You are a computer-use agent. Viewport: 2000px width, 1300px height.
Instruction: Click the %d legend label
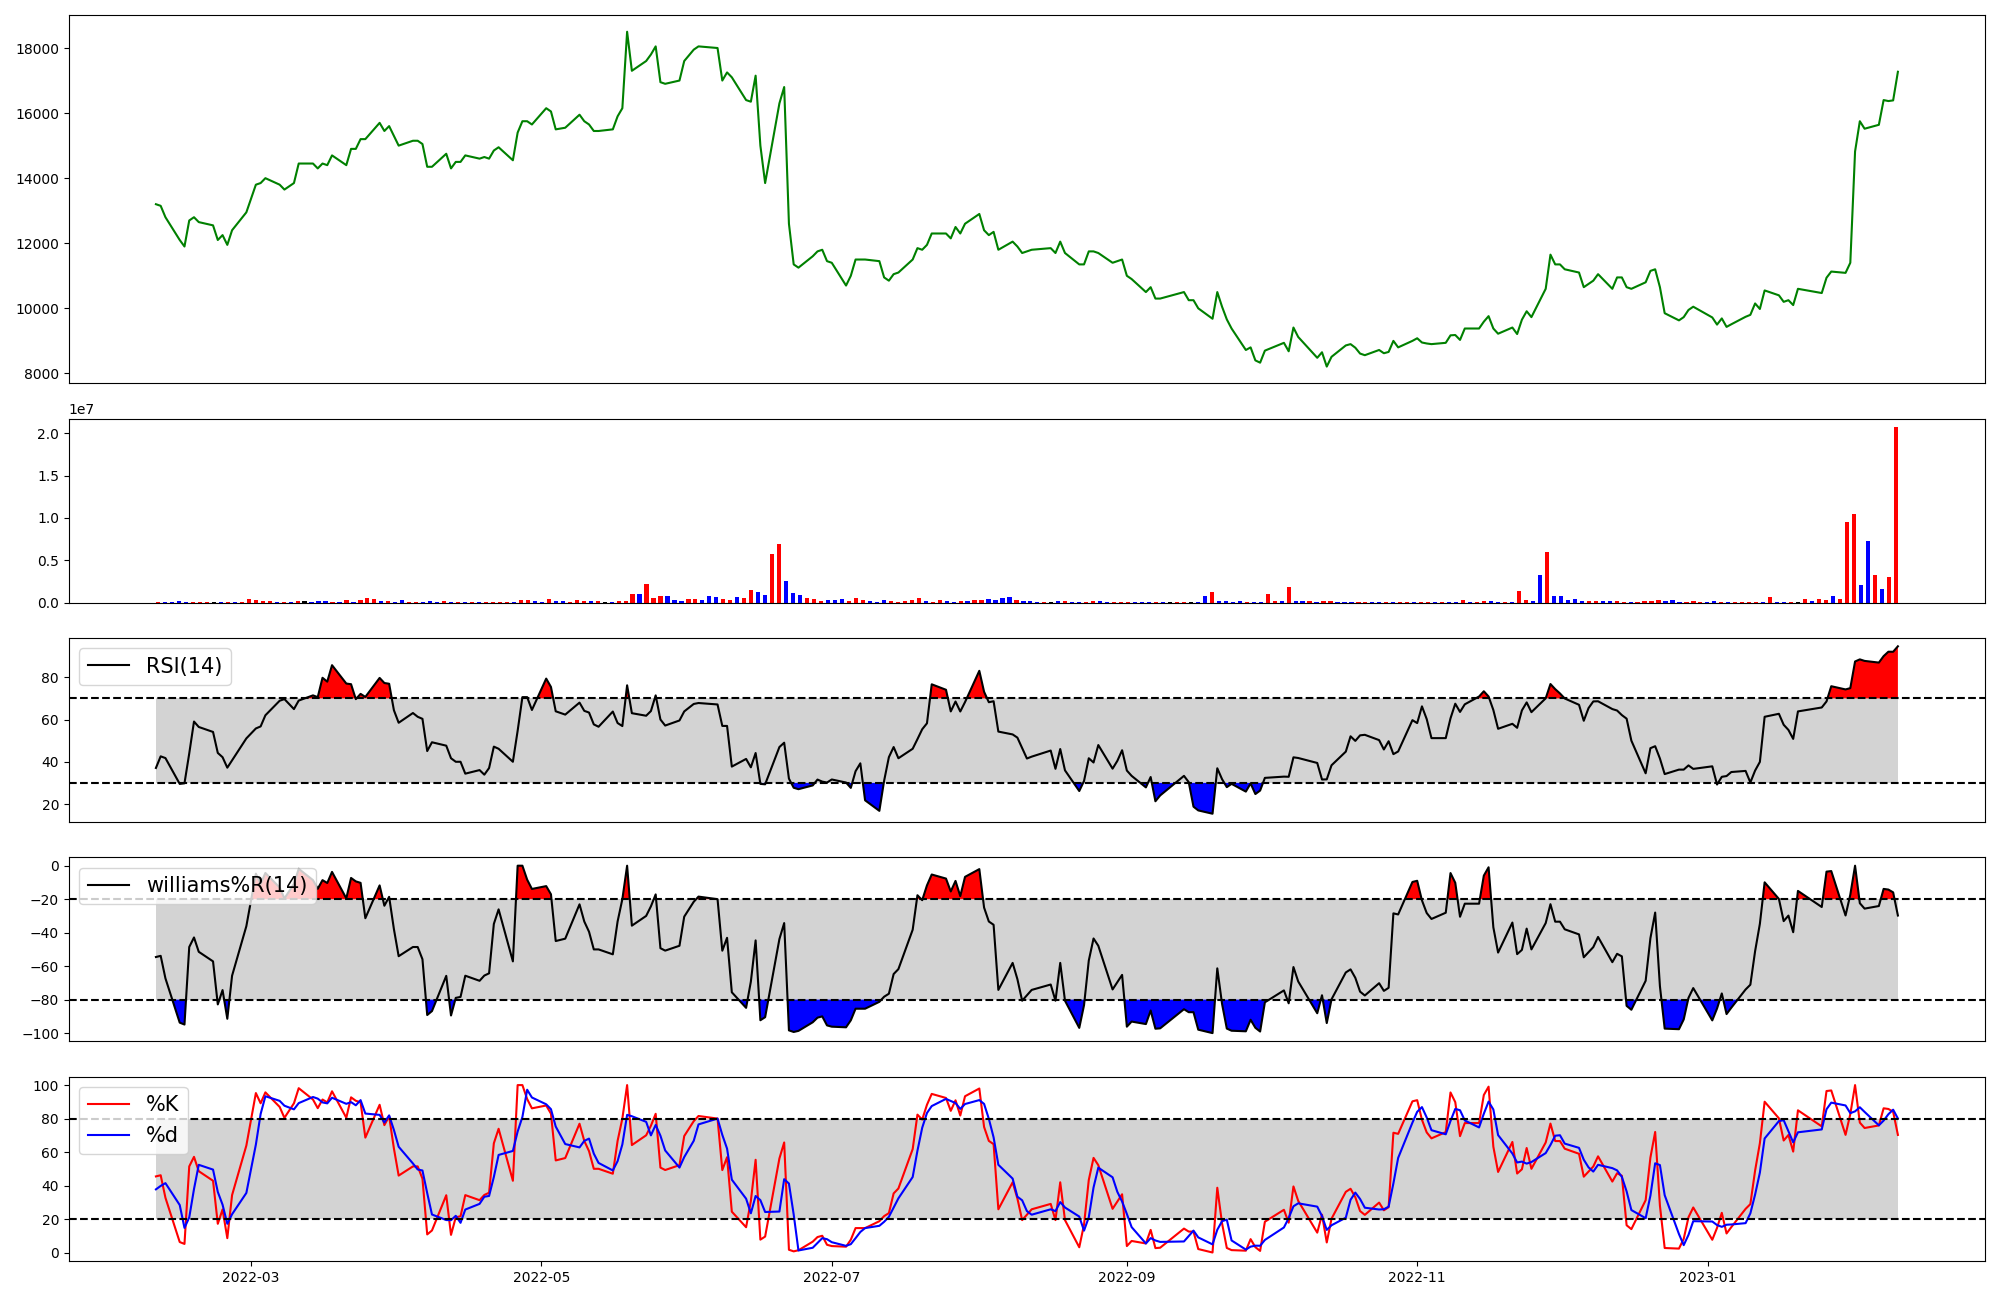click(162, 1135)
